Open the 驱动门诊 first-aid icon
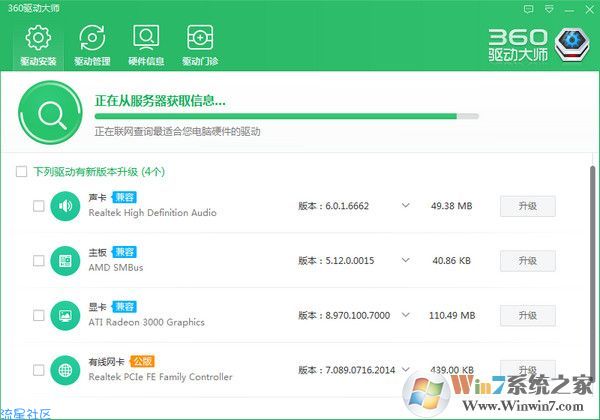Viewport: 600px width, 420px height. click(x=200, y=37)
